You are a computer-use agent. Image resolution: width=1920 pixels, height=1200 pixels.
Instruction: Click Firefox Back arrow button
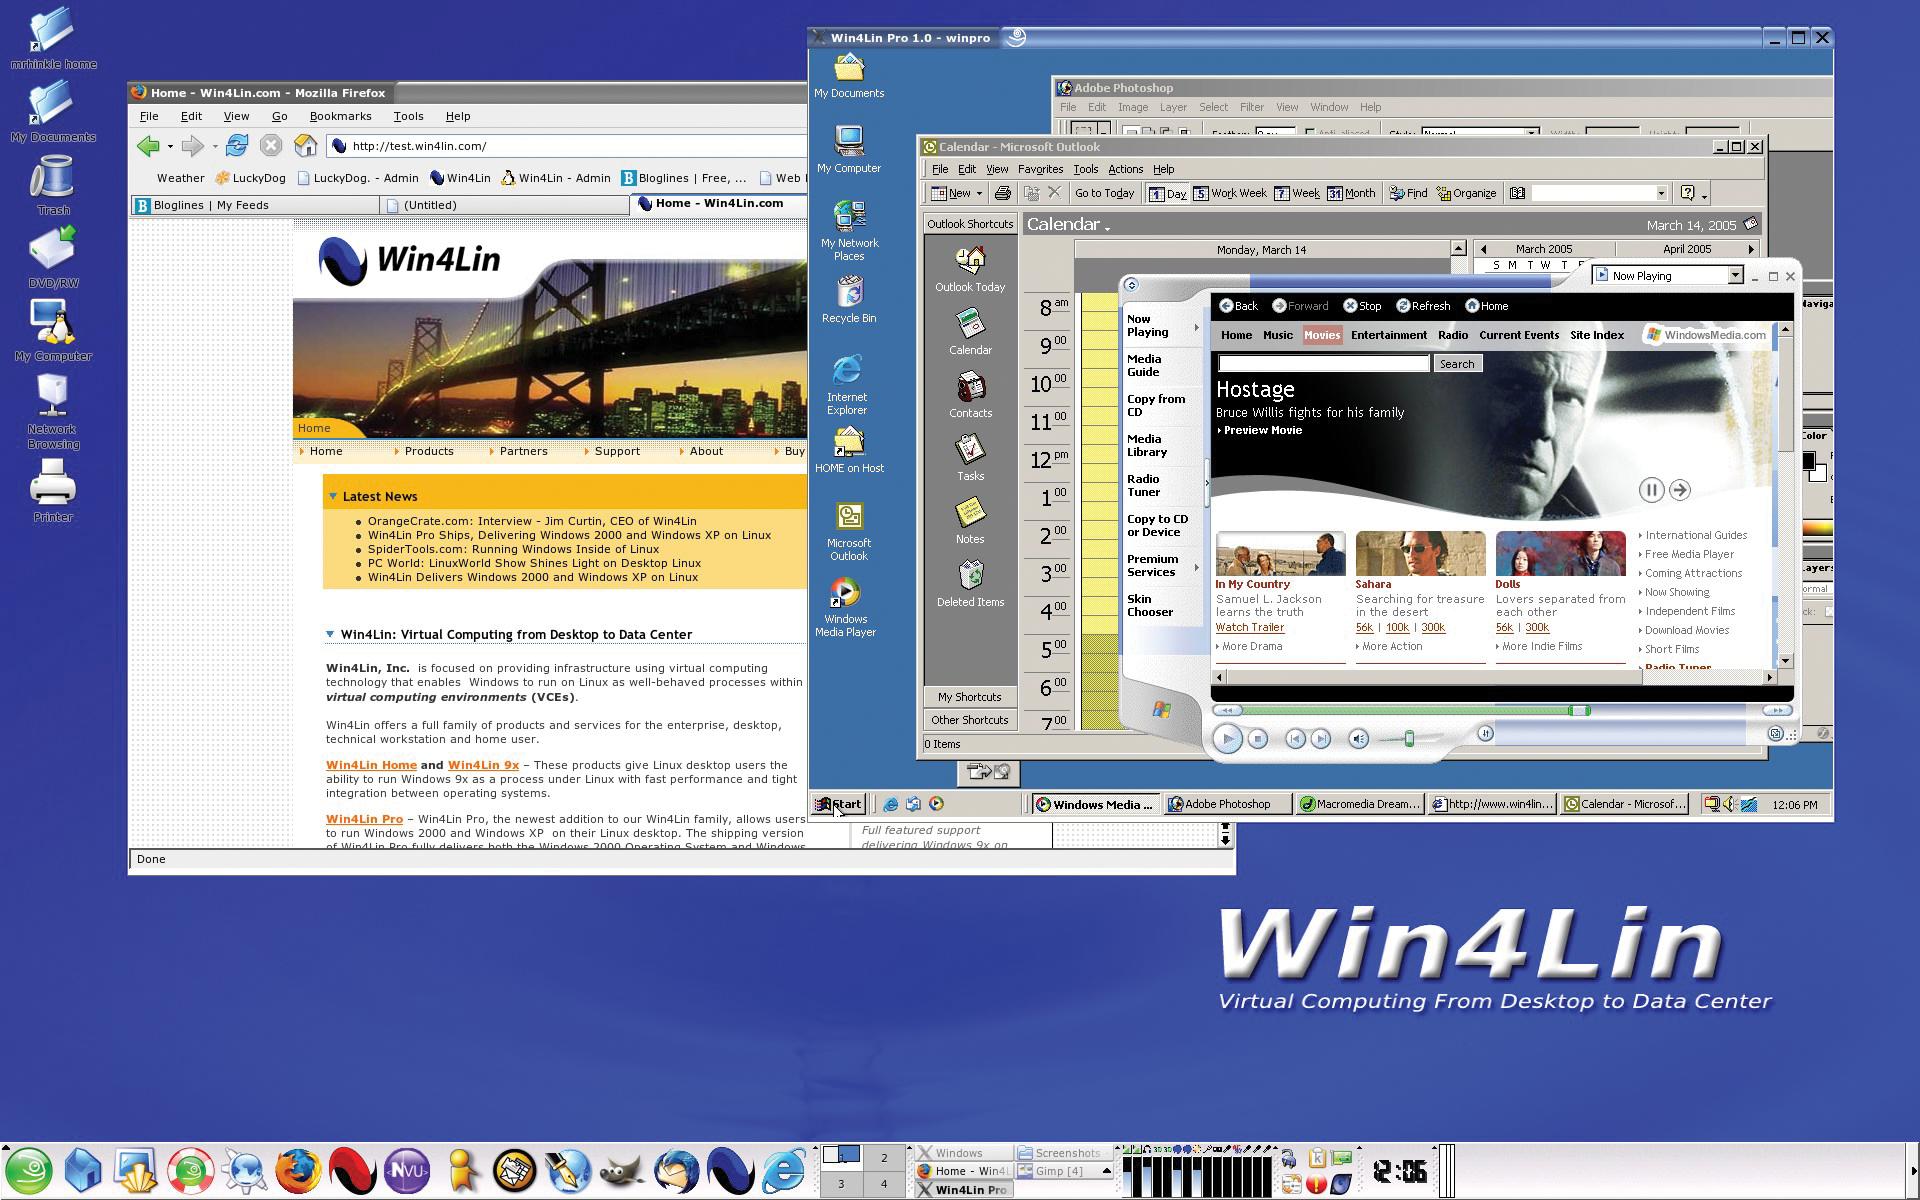pyautogui.click(x=149, y=146)
